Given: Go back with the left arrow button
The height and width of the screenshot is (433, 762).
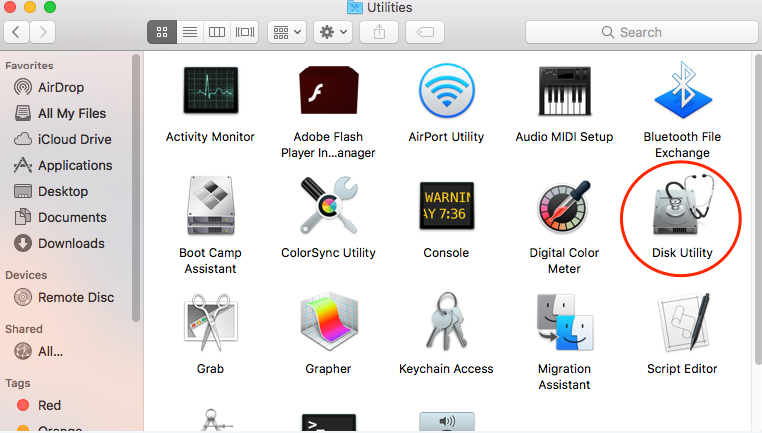Looking at the screenshot, I should 16,33.
